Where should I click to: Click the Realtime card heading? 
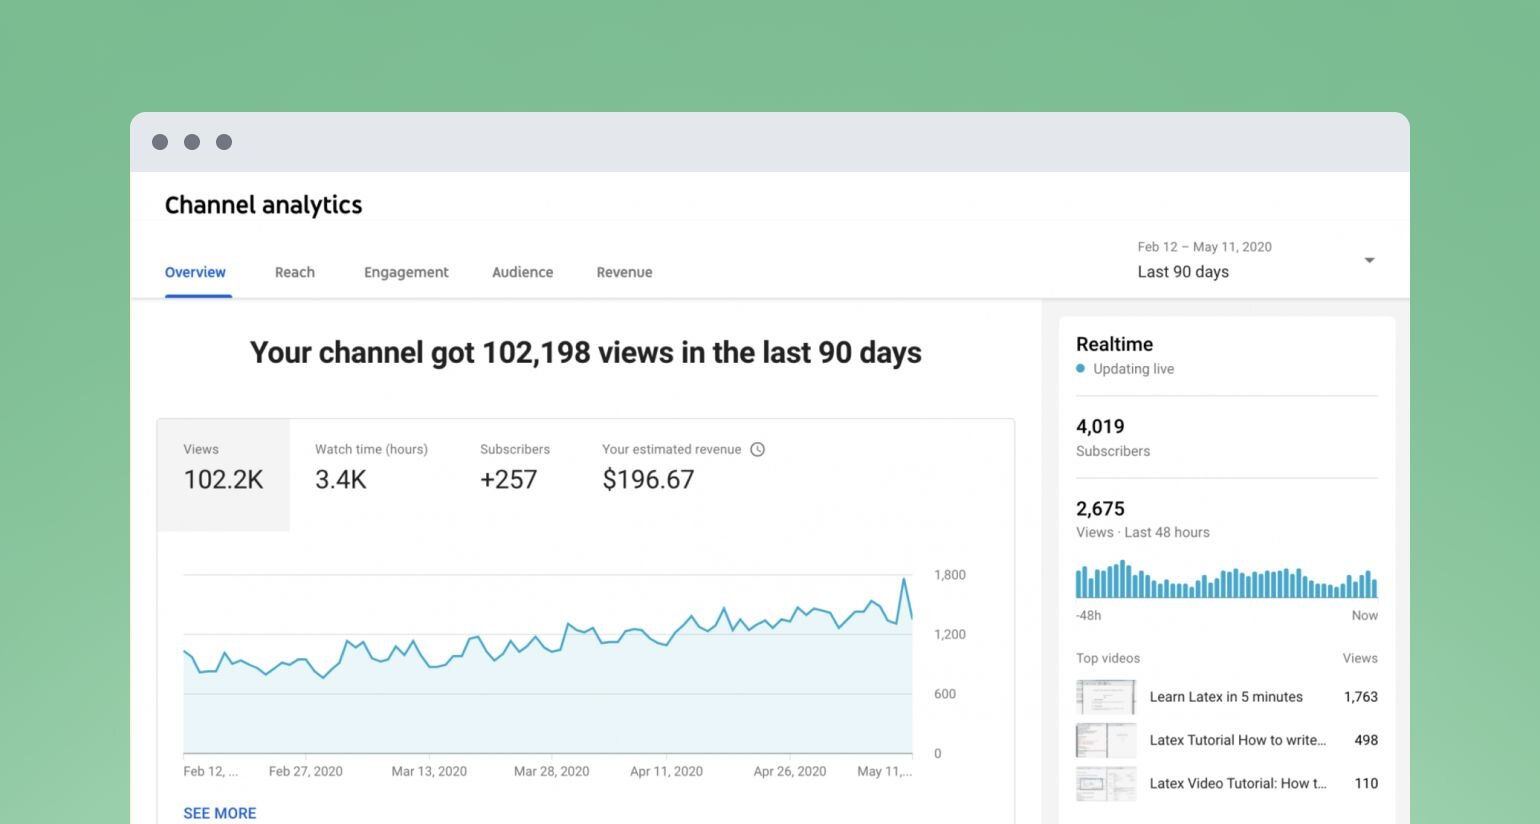(x=1114, y=344)
